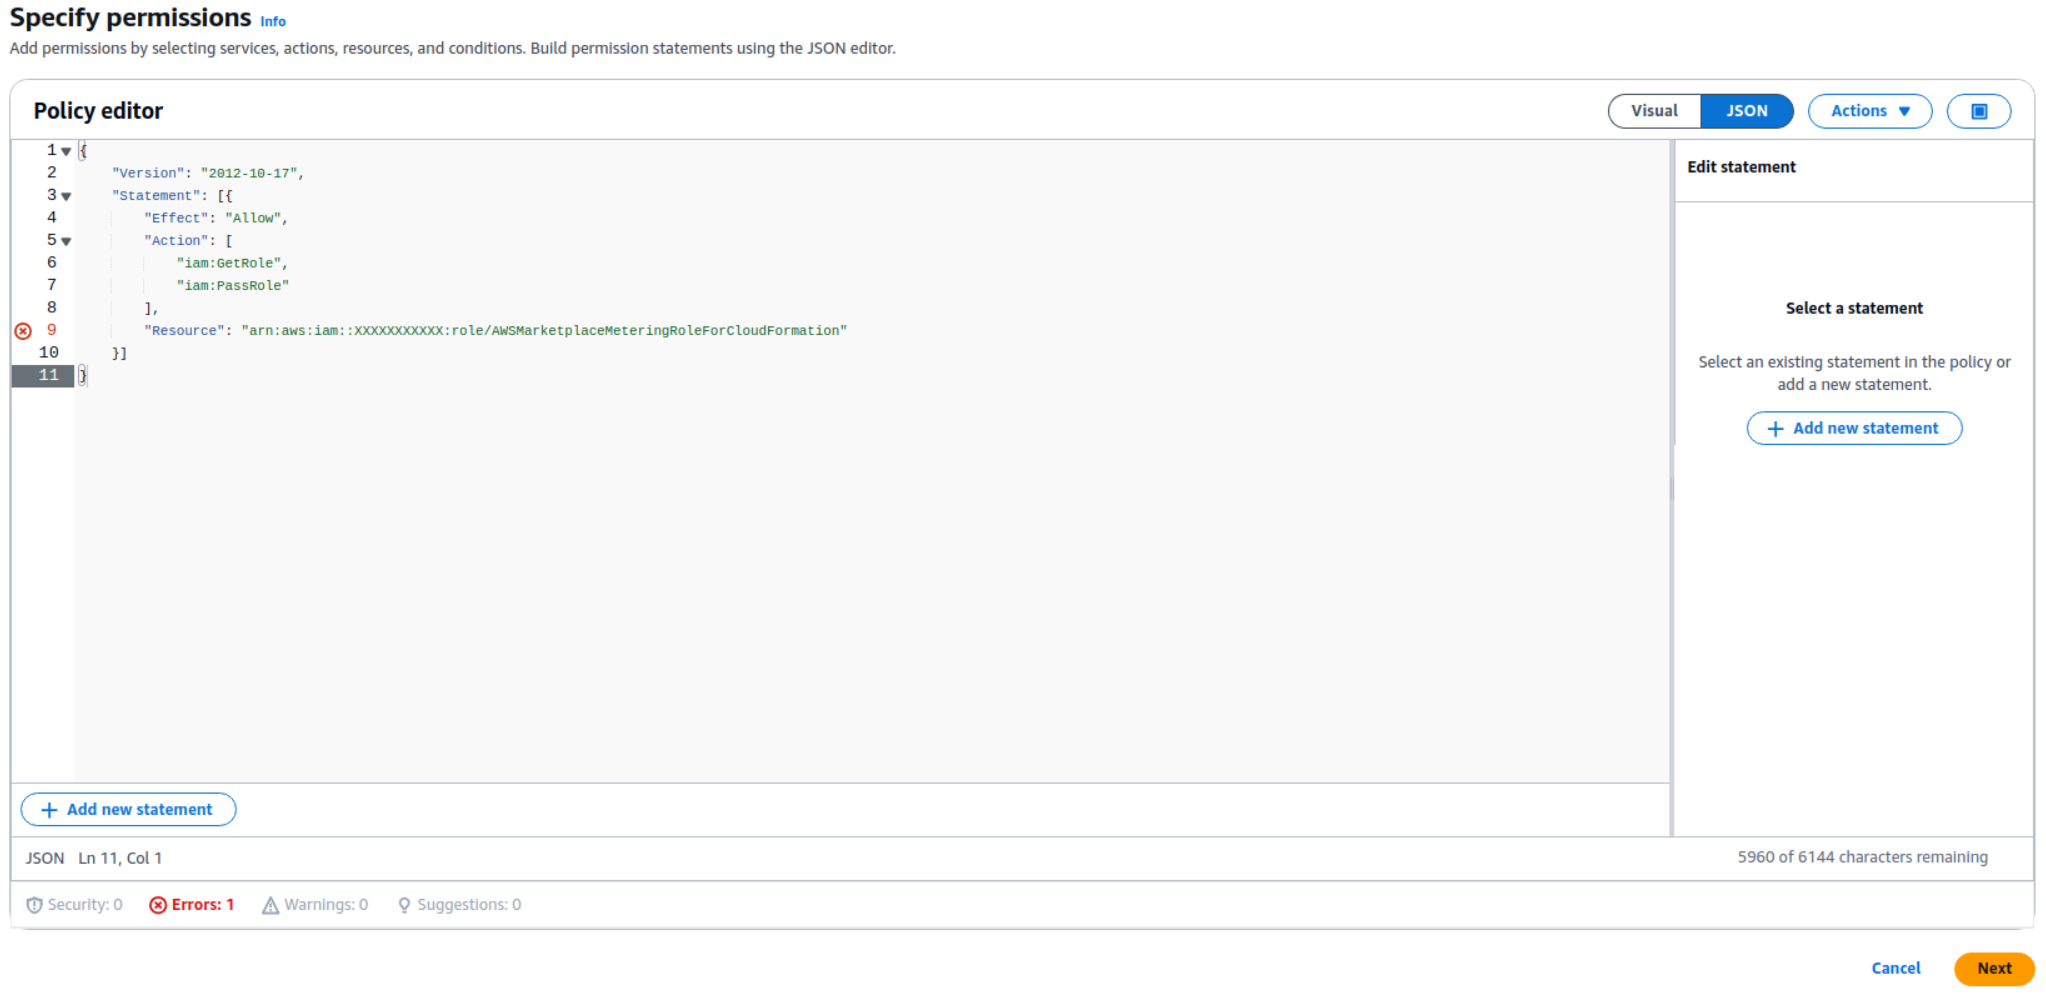Toggle the full-screen editor panel icon
This screenshot has width=2046, height=998.
click(1978, 111)
